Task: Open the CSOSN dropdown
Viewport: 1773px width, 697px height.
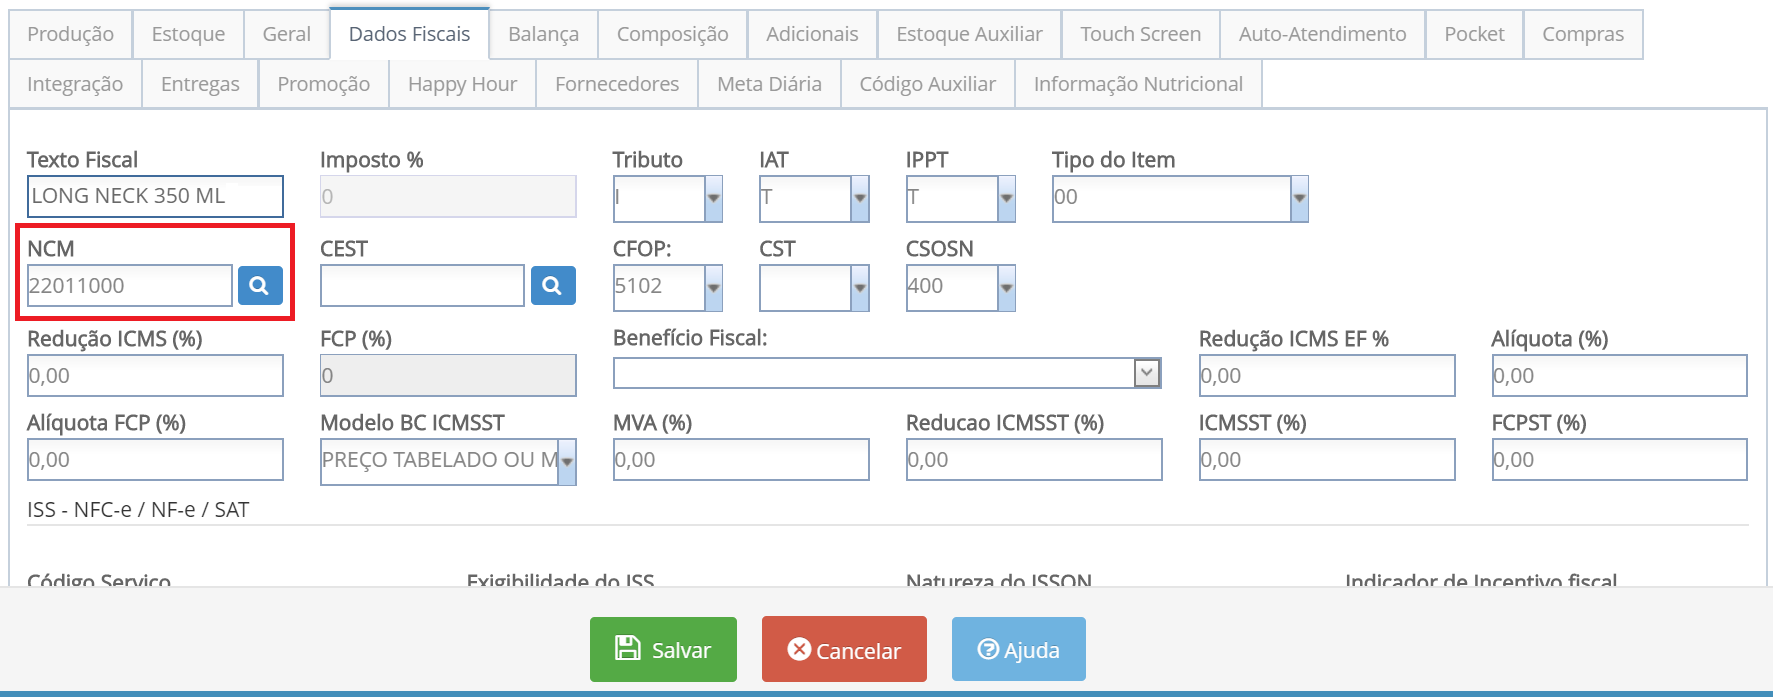Action: coord(1006,288)
